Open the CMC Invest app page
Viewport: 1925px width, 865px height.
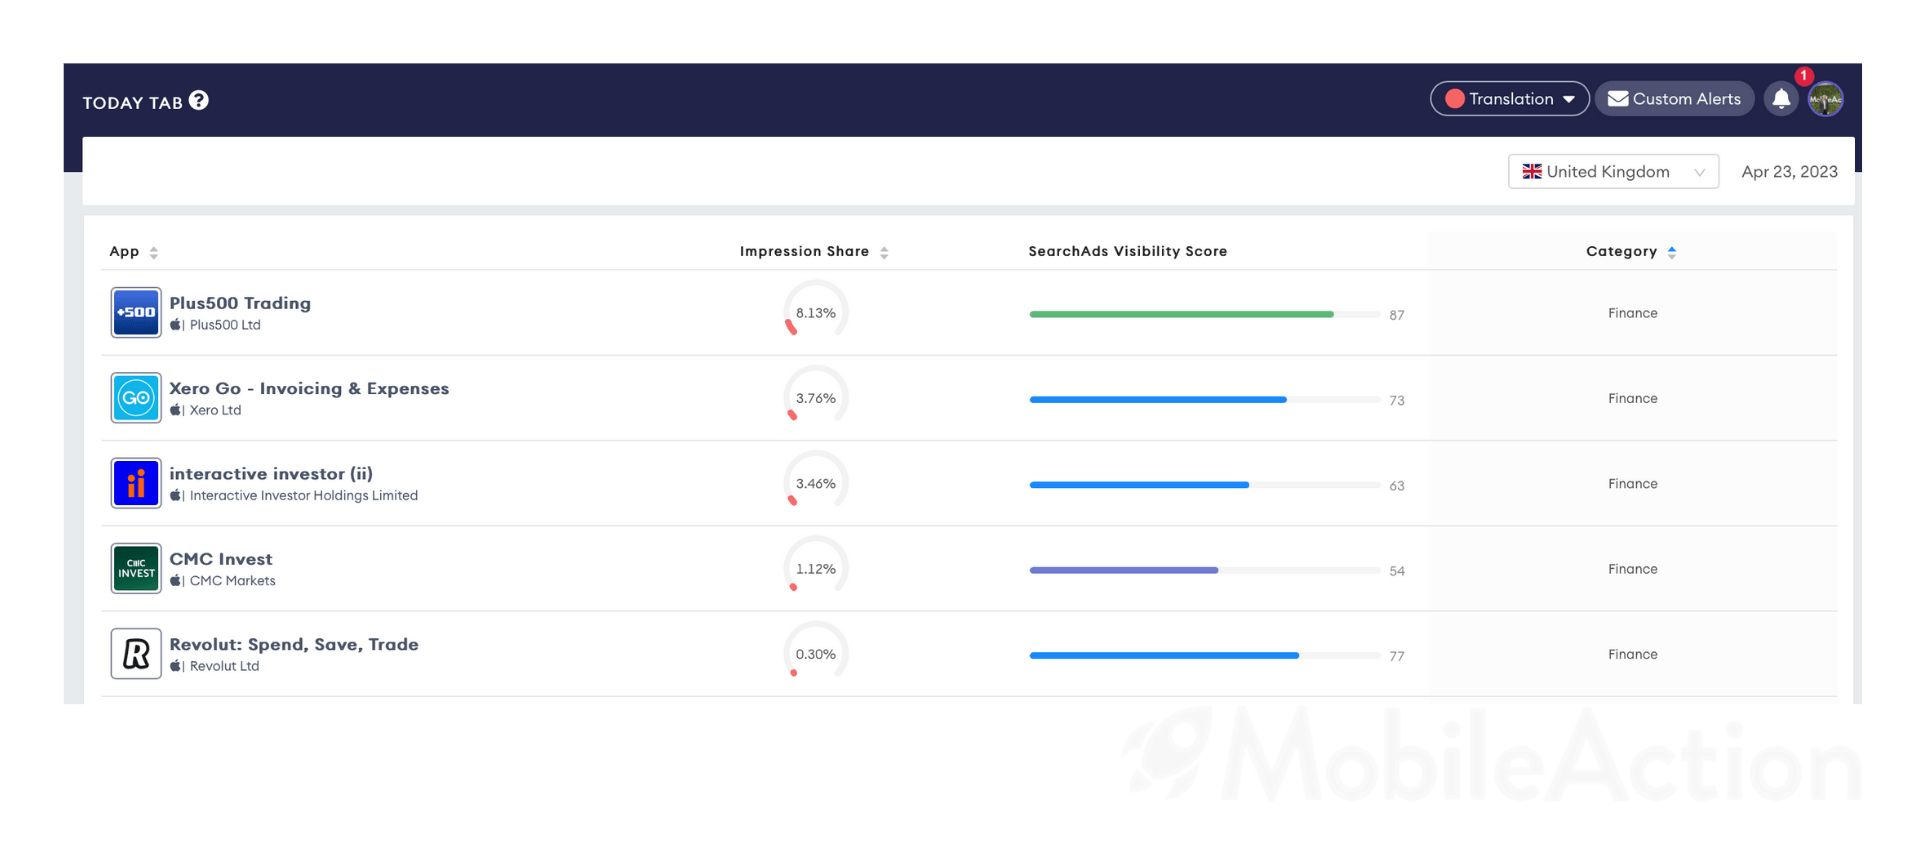(x=221, y=559)
